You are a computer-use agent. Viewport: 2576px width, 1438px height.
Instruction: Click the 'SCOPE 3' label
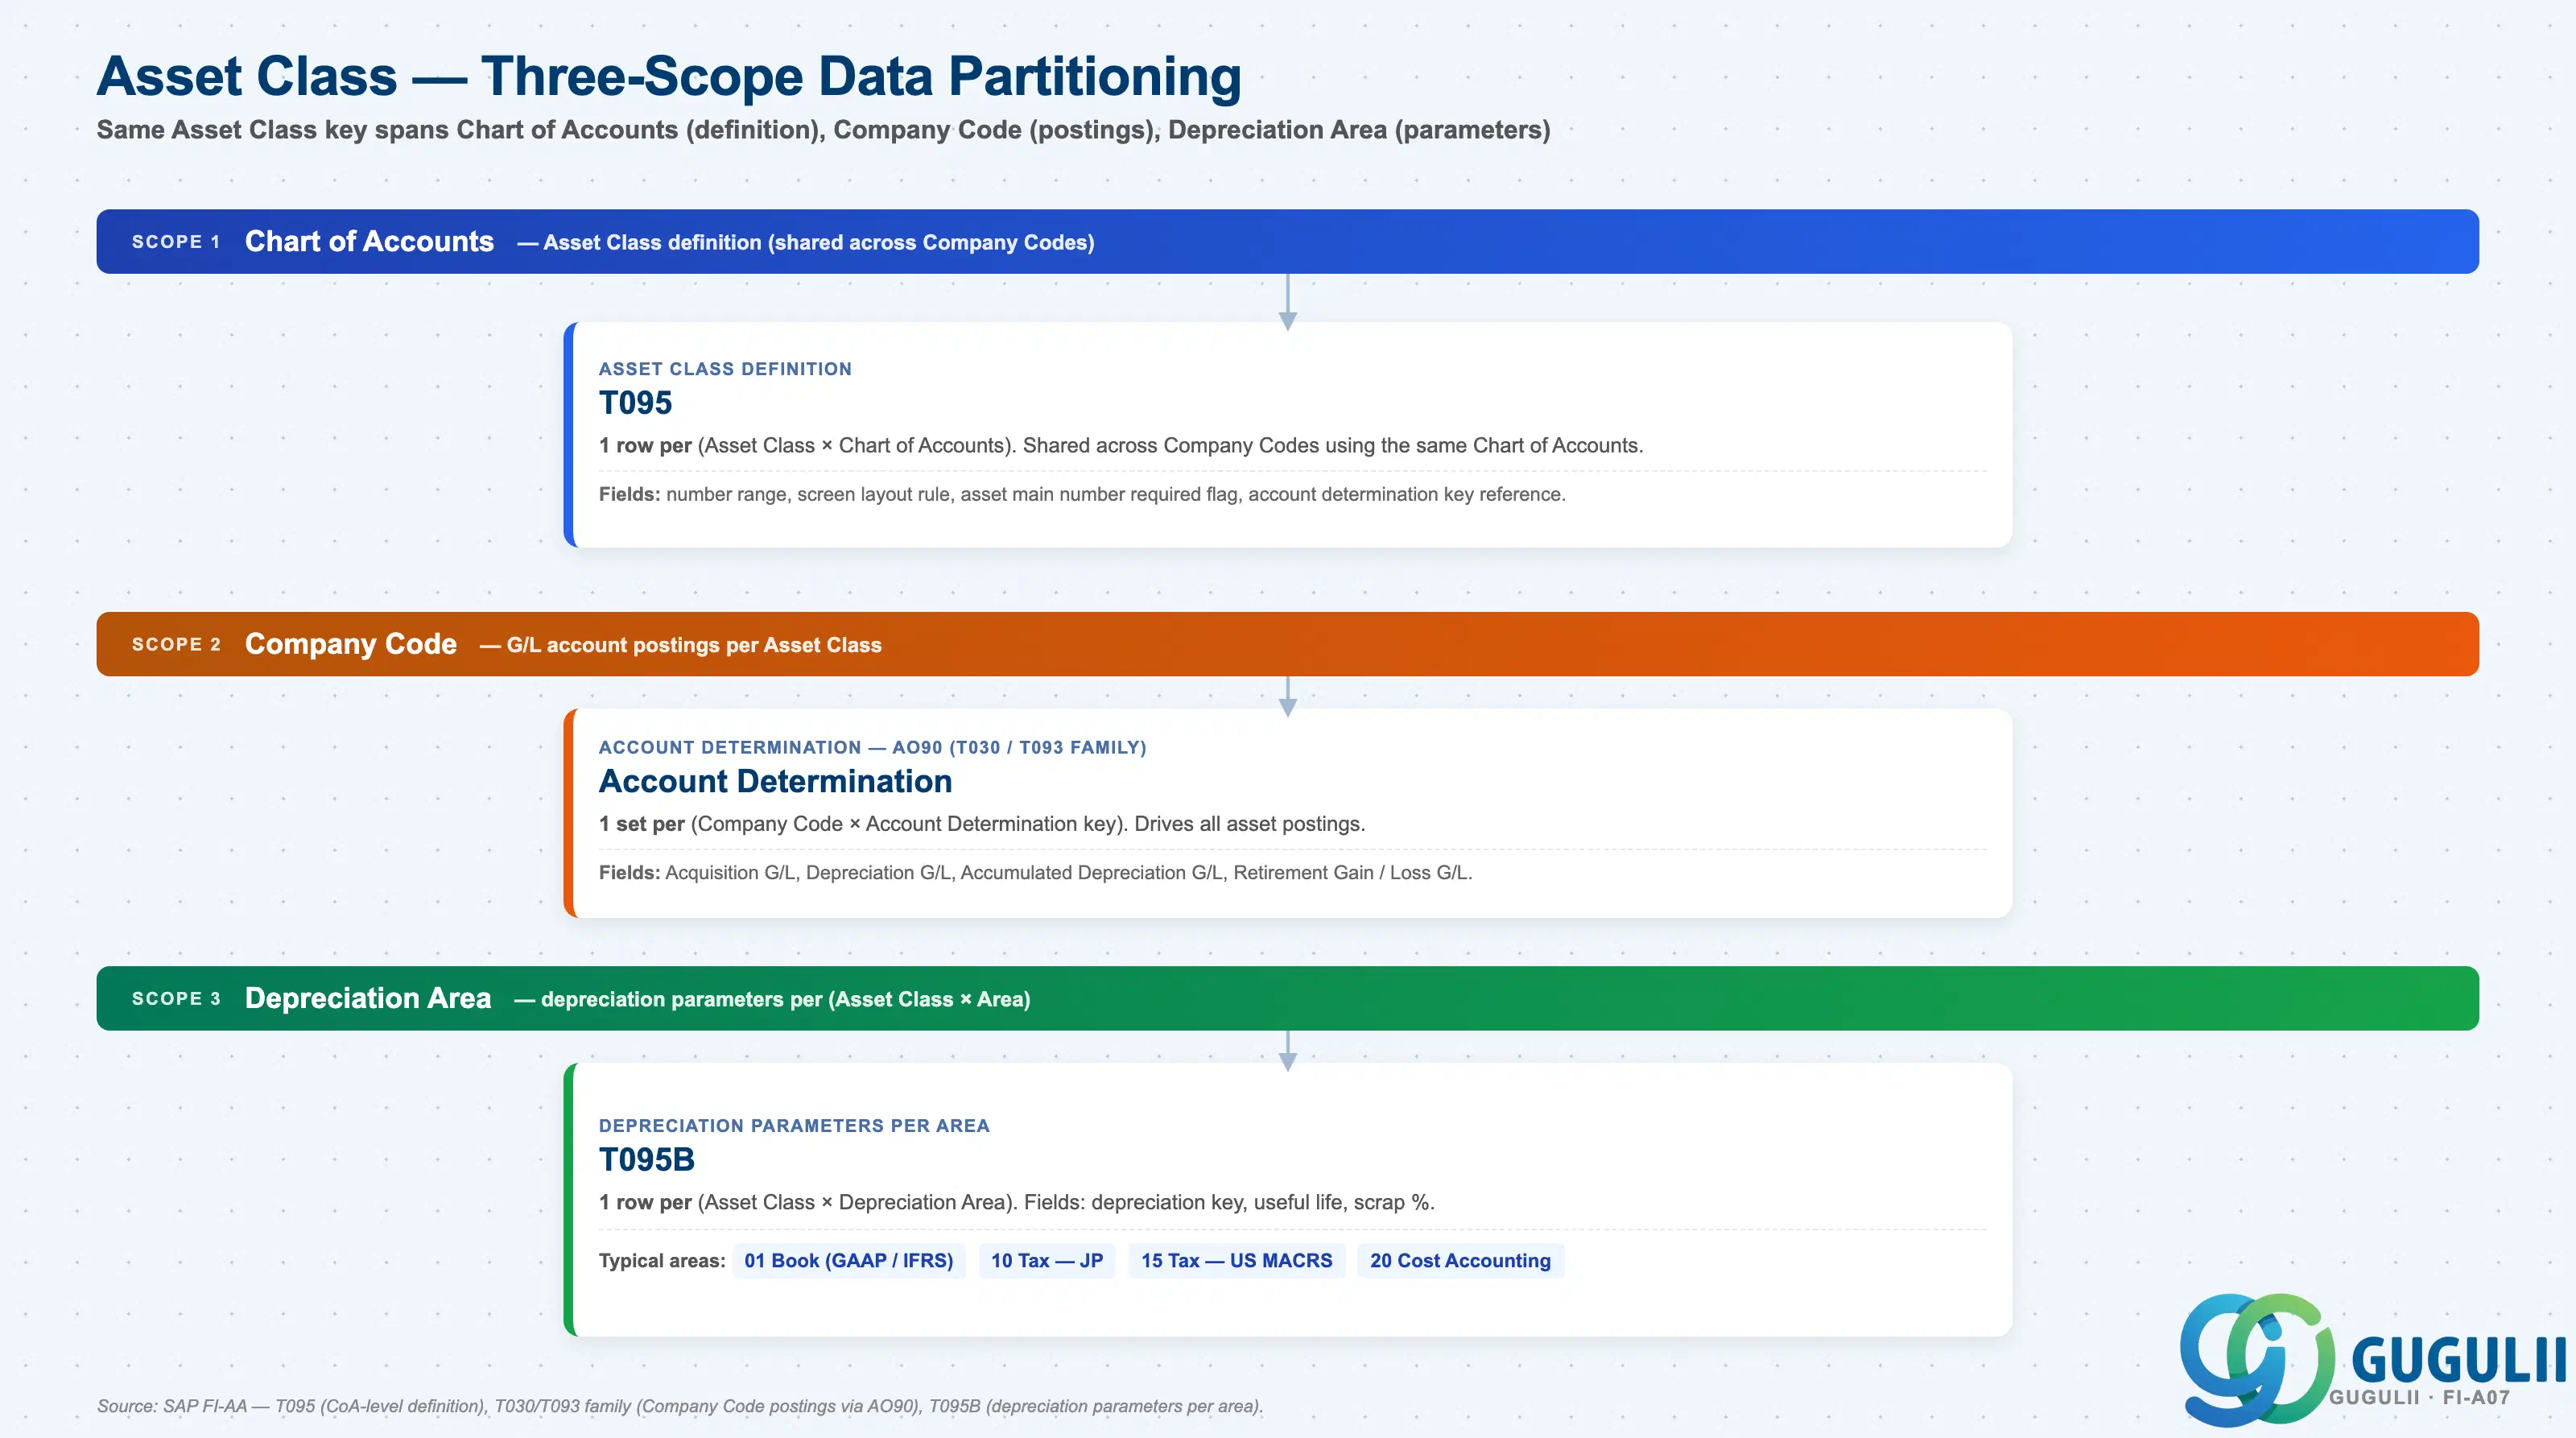pyautogui.click(x=175, y=999)
